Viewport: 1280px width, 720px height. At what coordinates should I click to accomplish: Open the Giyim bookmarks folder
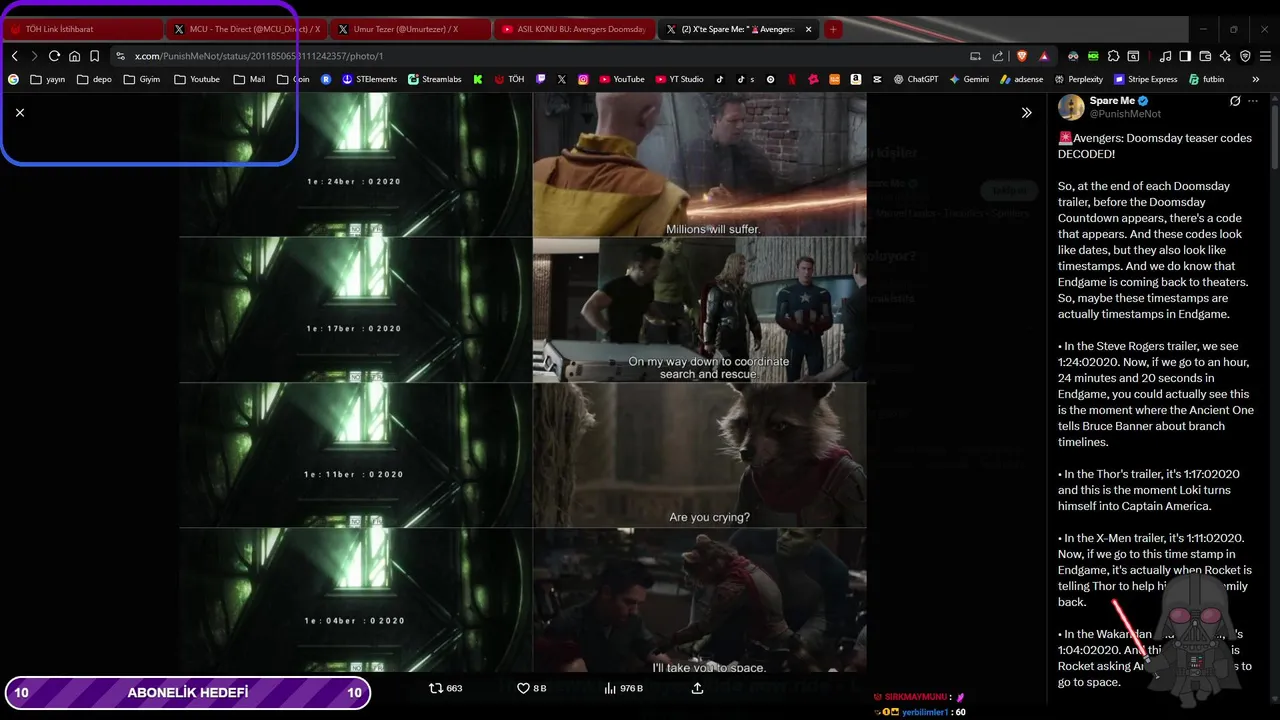point(141,79)
